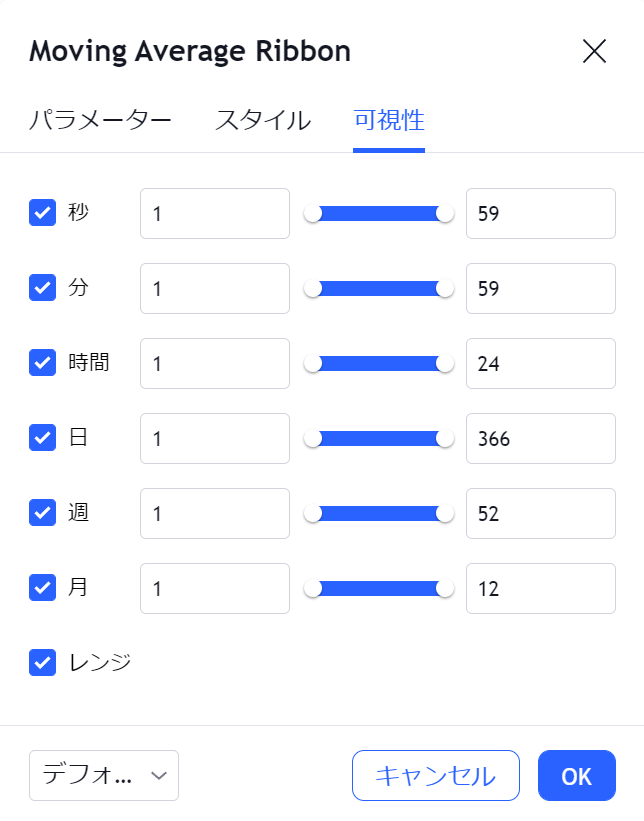Open the デフォ... defaults dropdown
644x821 pixels.
104,775
